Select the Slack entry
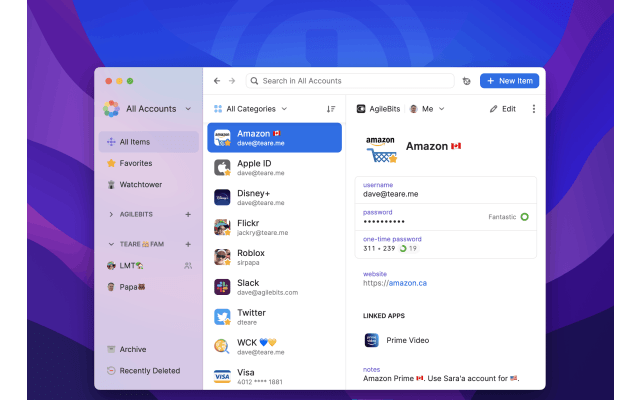The height and width of the screenshot is (400, 640). [x=274, y=287]
